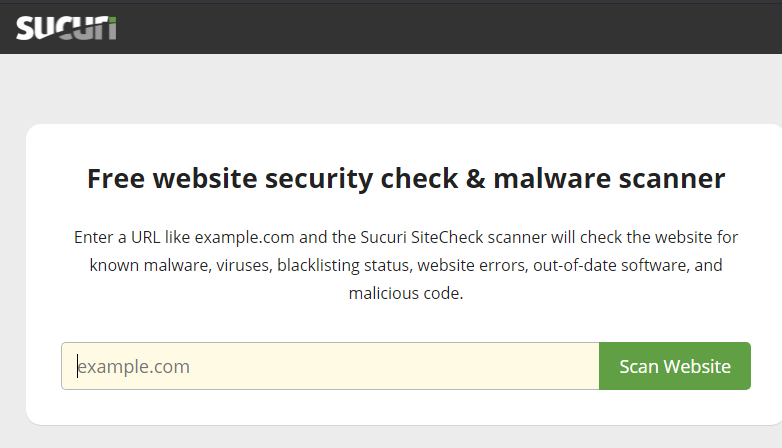
Task: Click the Sucuri logo in the header
Action: 66,27
